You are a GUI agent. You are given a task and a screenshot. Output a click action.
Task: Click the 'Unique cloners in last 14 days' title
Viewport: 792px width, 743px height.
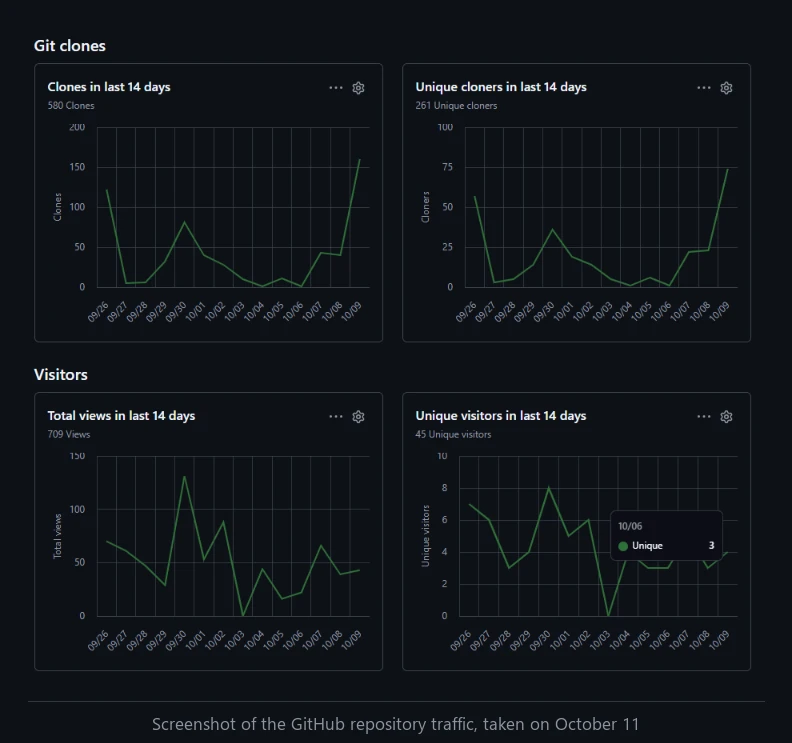[x=501, y=87]
